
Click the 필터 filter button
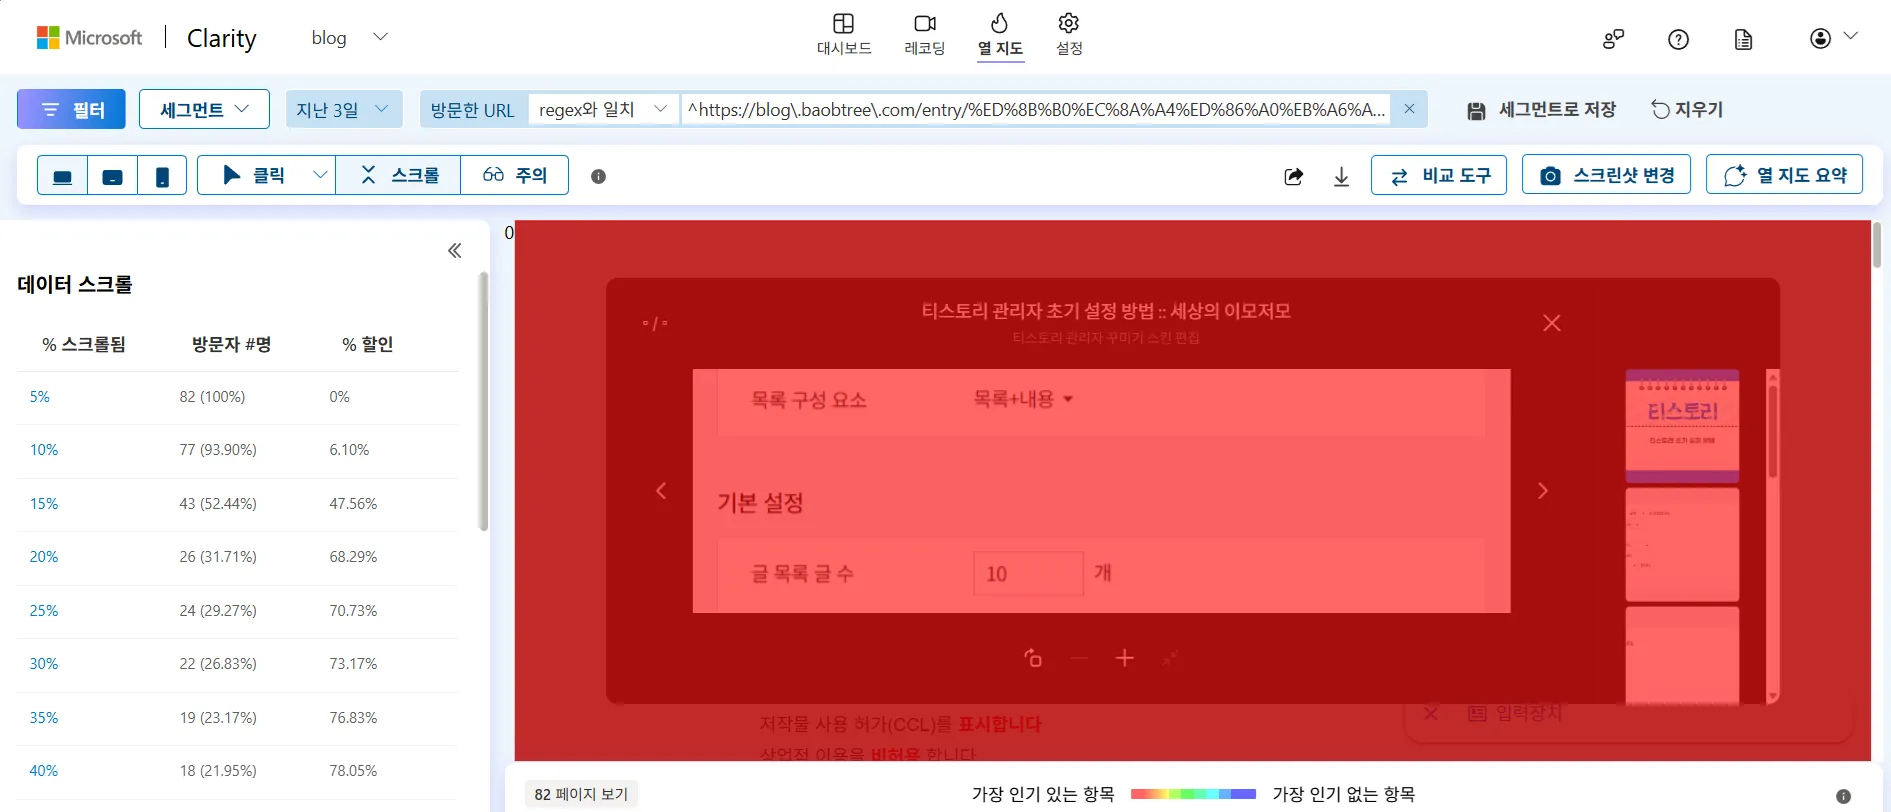click(71, 109)
